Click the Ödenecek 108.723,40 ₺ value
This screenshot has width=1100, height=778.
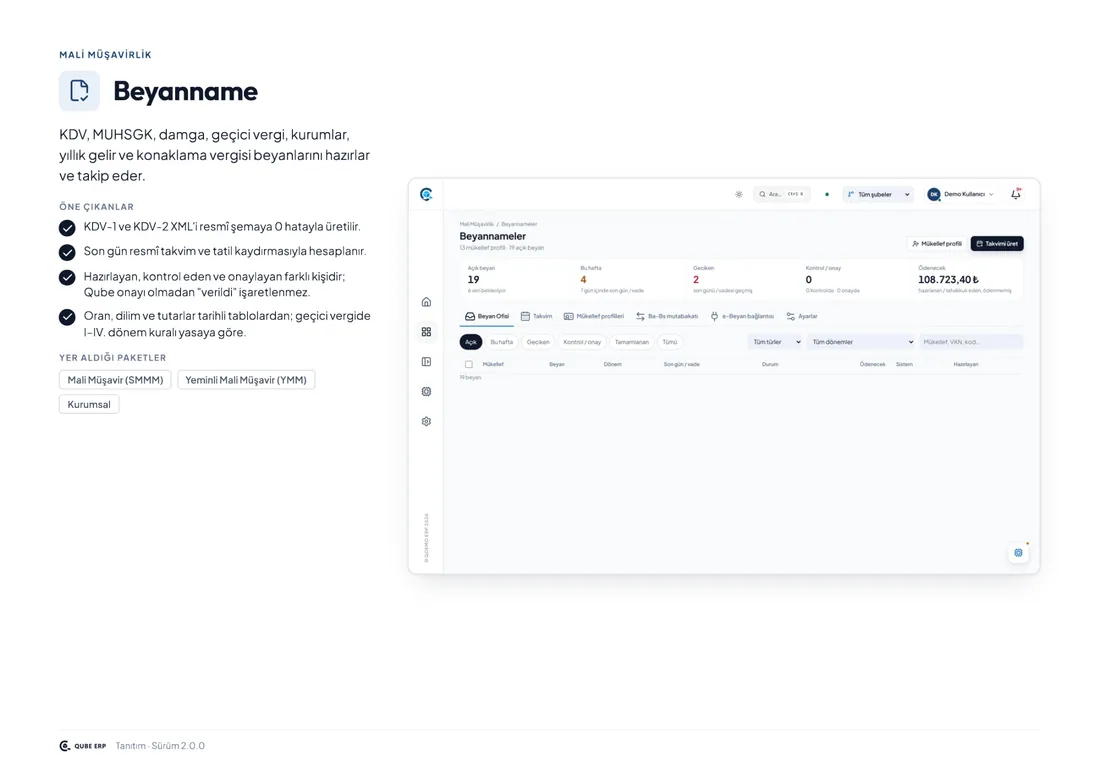click(x=948, y=279)
